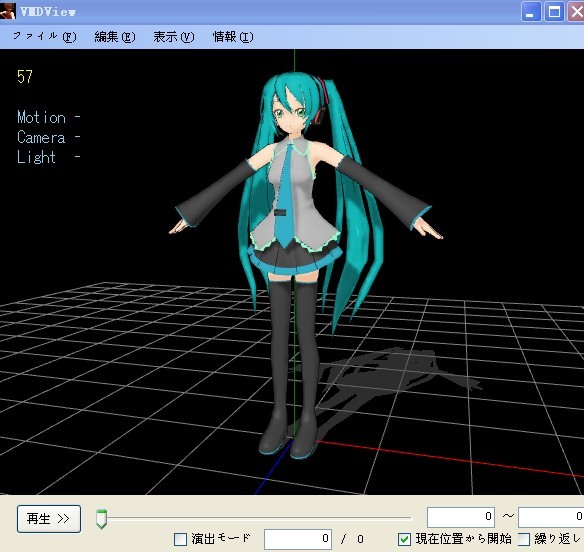584x552 pixels.
Task: Open the ファイル (F) menu
Action: coord(45,37)
